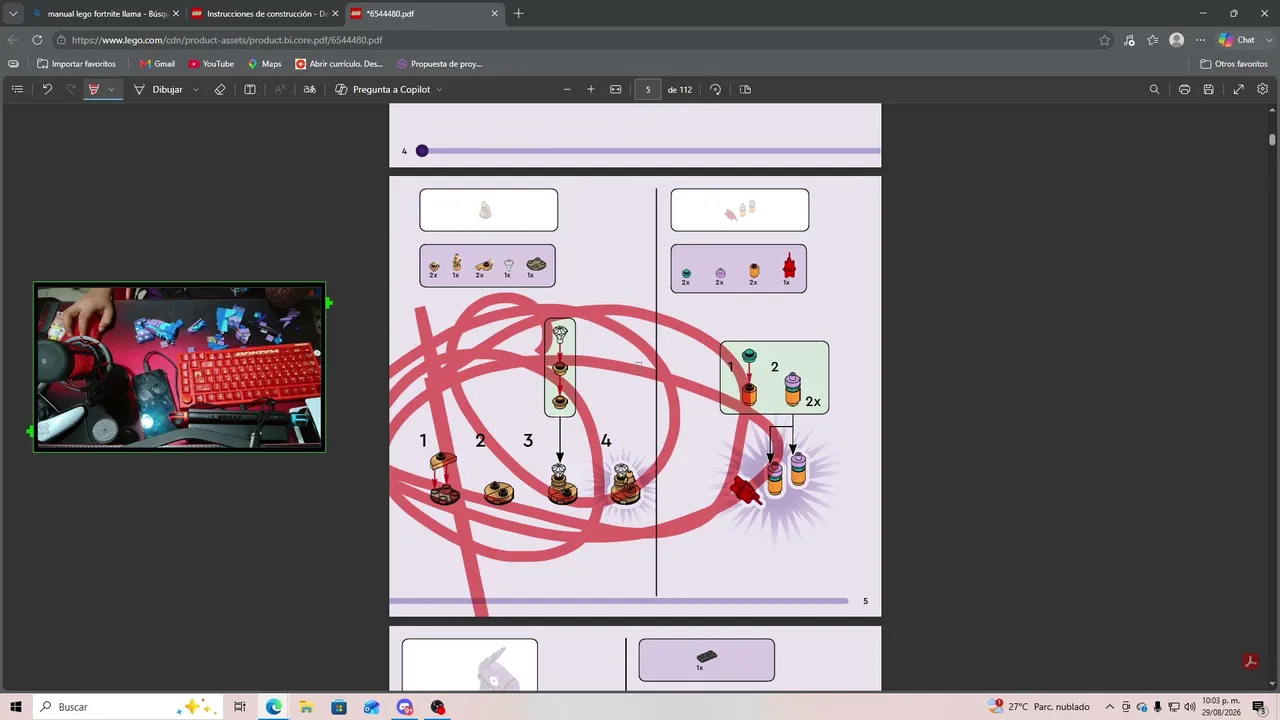Open the taskbar clock and calendar
Viewport: 1280px width, 720px height.
(1222, 707)
